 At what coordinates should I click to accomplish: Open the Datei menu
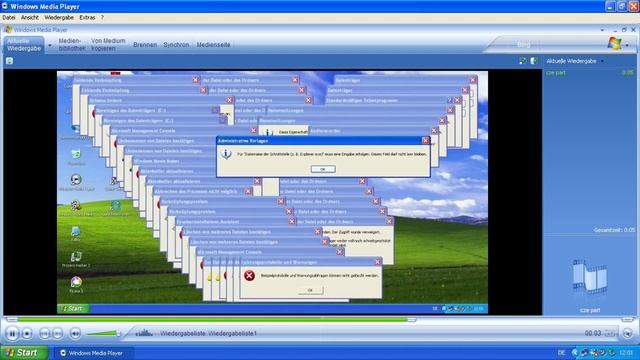(x=9, y=18)
